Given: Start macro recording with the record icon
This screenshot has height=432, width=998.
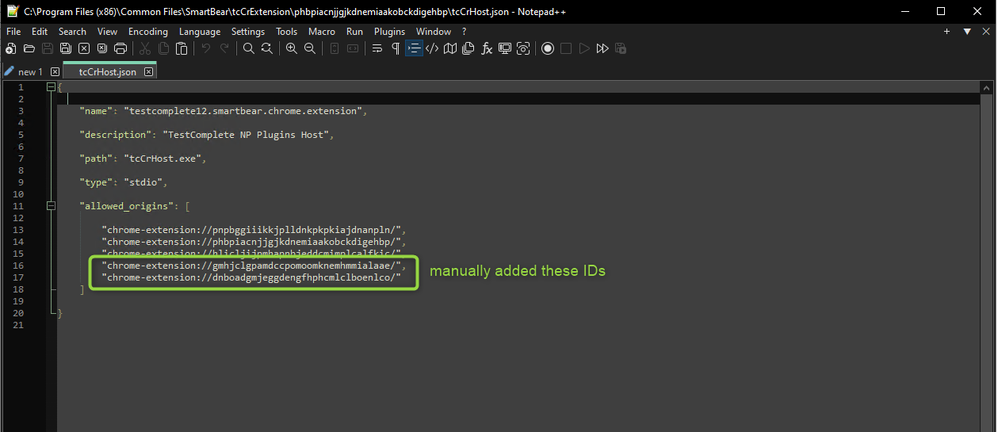Looking at the screenshot, I should point(547,48).
